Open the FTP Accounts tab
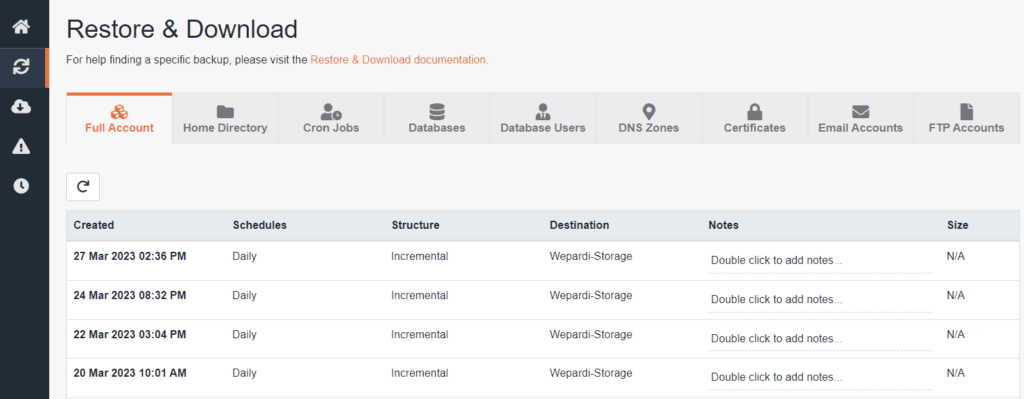Viewport: 1024px width, 399px height. click(x=967, y=118)
